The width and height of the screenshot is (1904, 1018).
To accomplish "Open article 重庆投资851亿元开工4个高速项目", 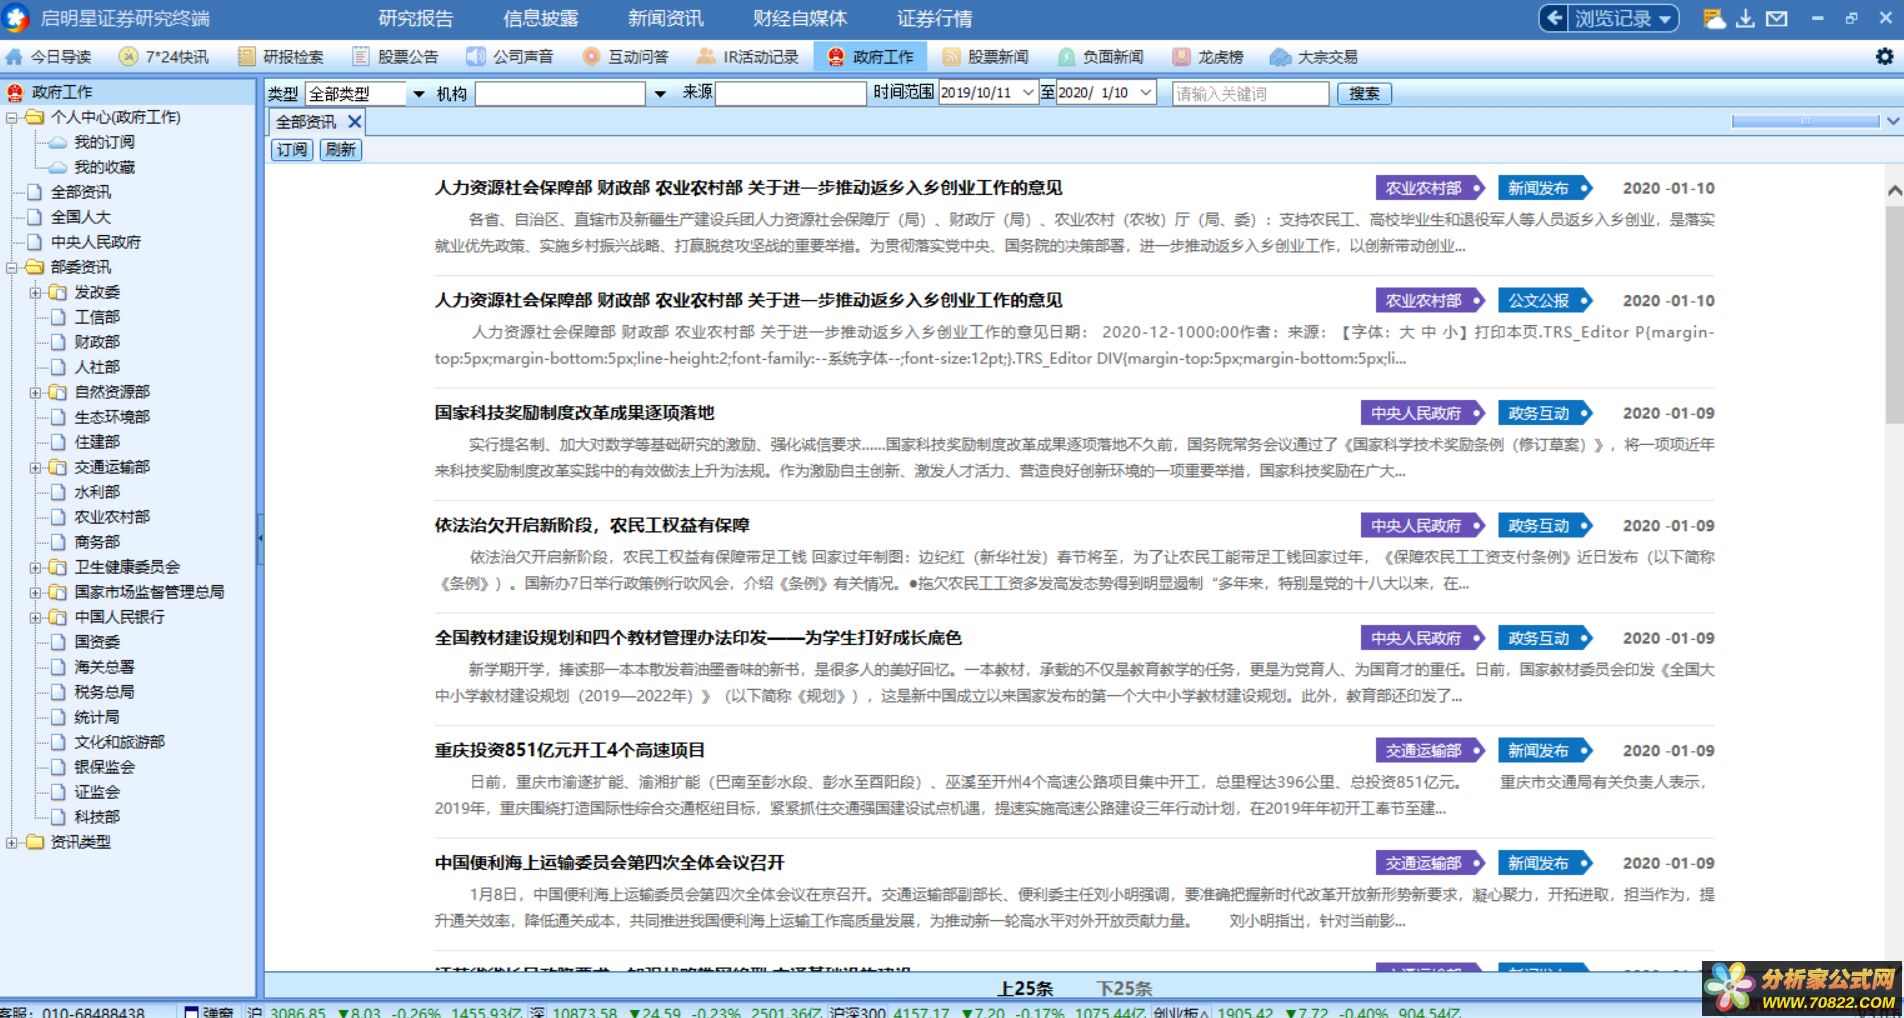I will click(569, 750).
